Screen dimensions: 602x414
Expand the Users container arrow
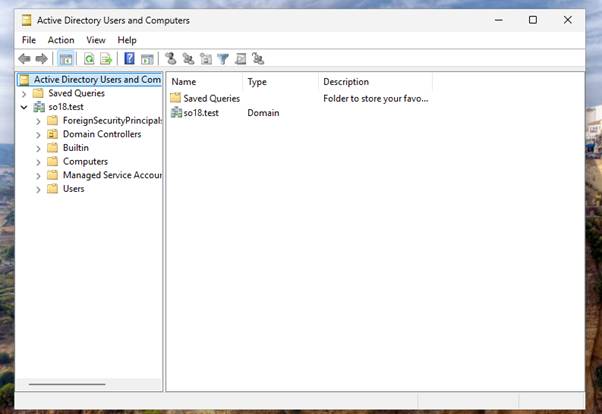(38, 189)
